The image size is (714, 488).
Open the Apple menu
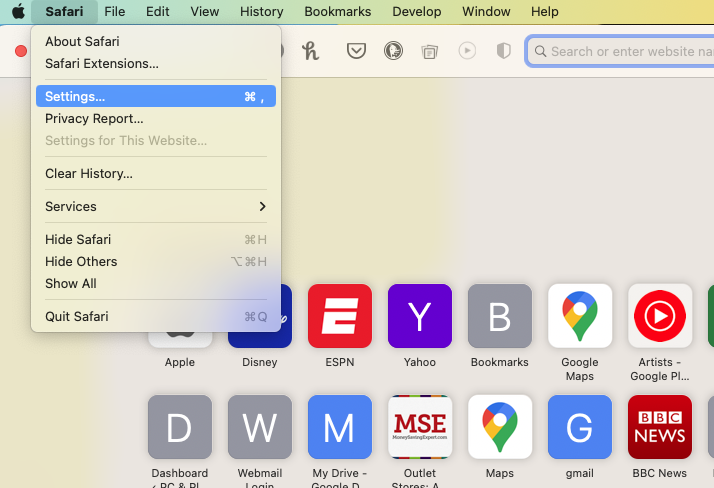click(18, 11)
